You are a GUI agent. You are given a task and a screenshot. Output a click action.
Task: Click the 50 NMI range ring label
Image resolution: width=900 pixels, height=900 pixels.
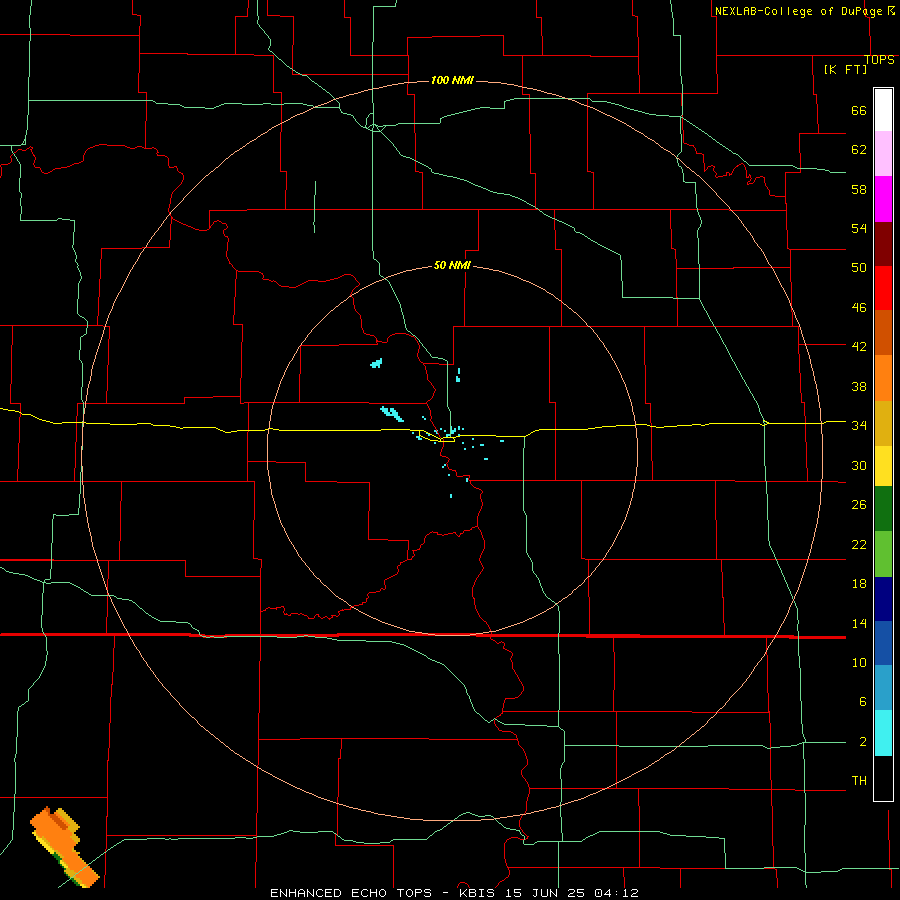click(452, 265)
